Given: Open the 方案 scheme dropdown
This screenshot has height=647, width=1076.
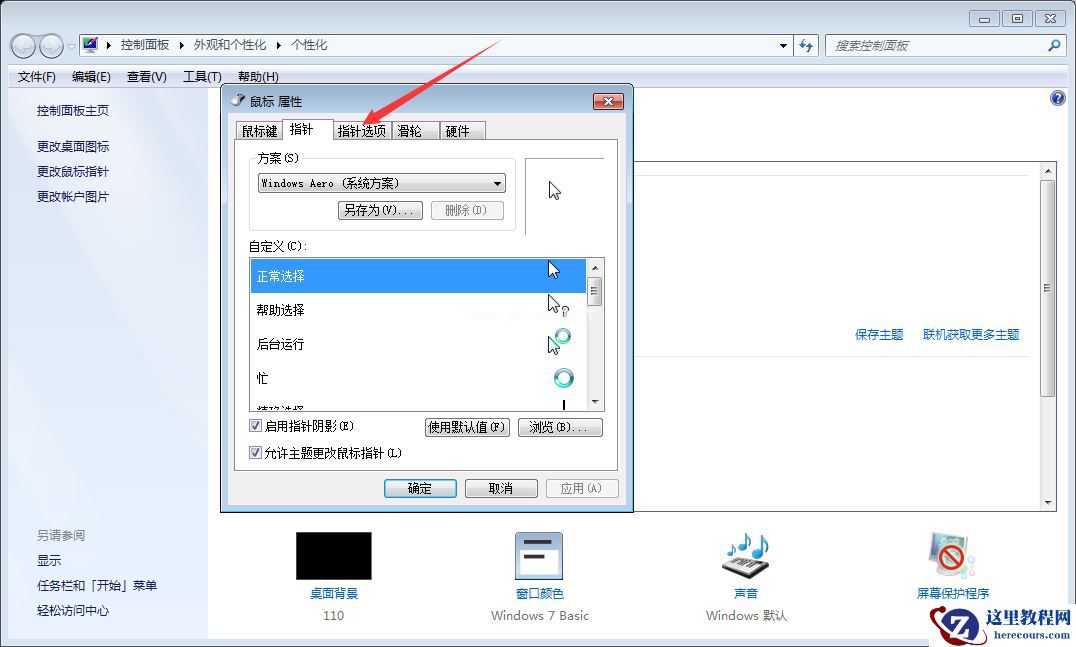Looking at the screenshot, I should pos(497,183).
